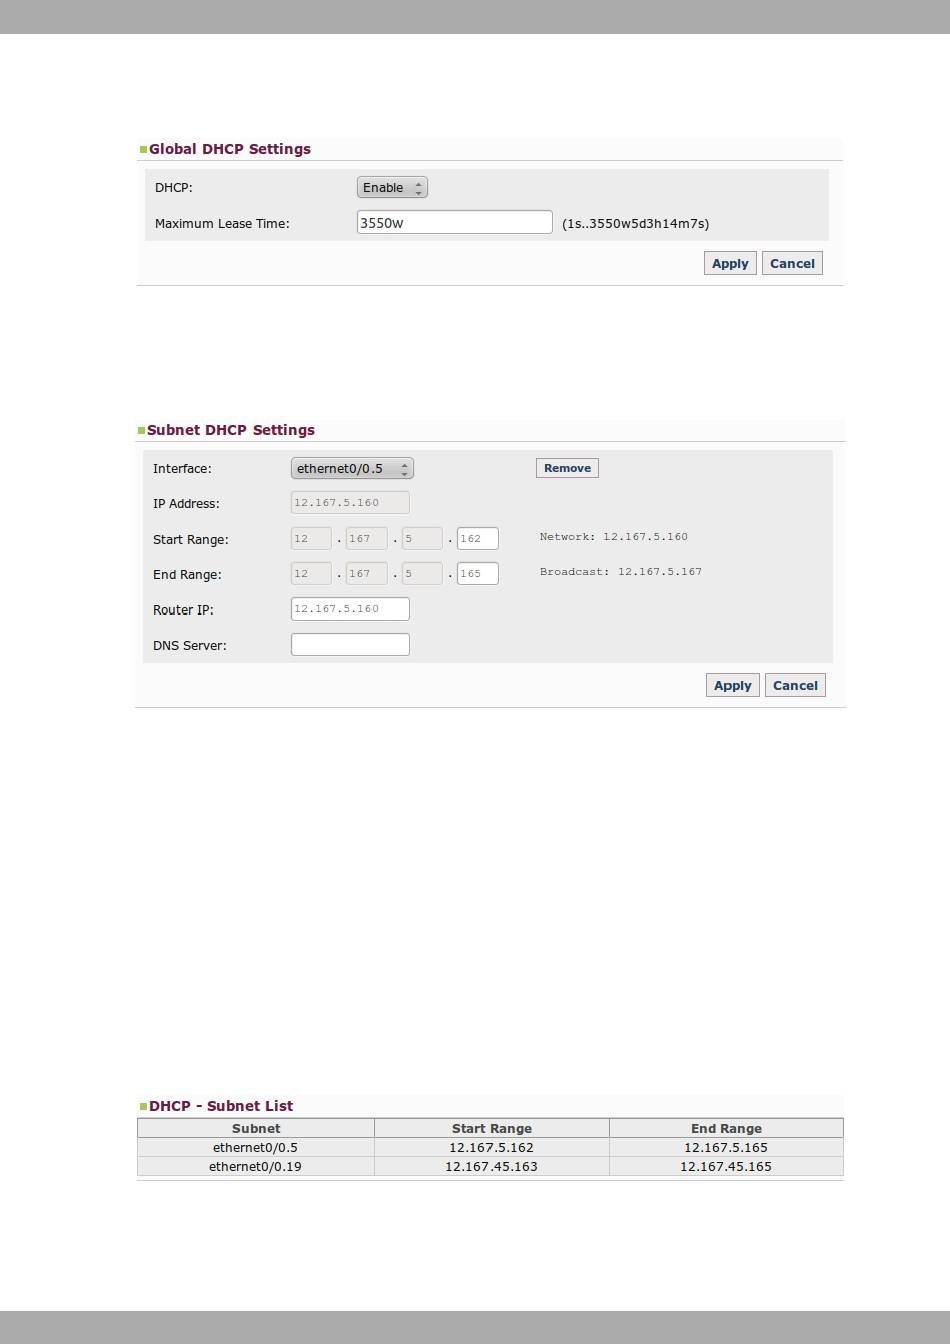Click the End Range second octet 167
The width and height of the screenshot is (950, 1344).
tap(367, 573)
